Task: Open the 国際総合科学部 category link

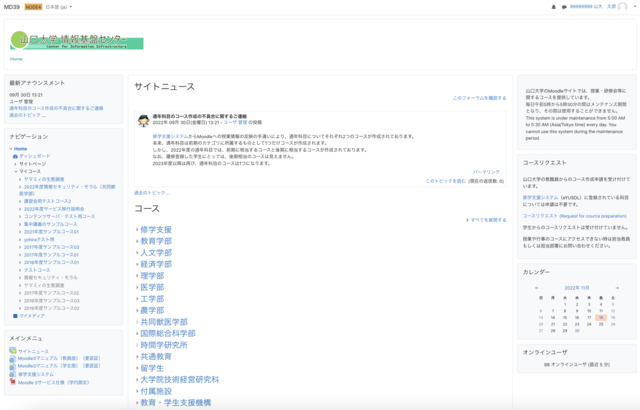Action: pyautogui.click(x=168, y=333)
